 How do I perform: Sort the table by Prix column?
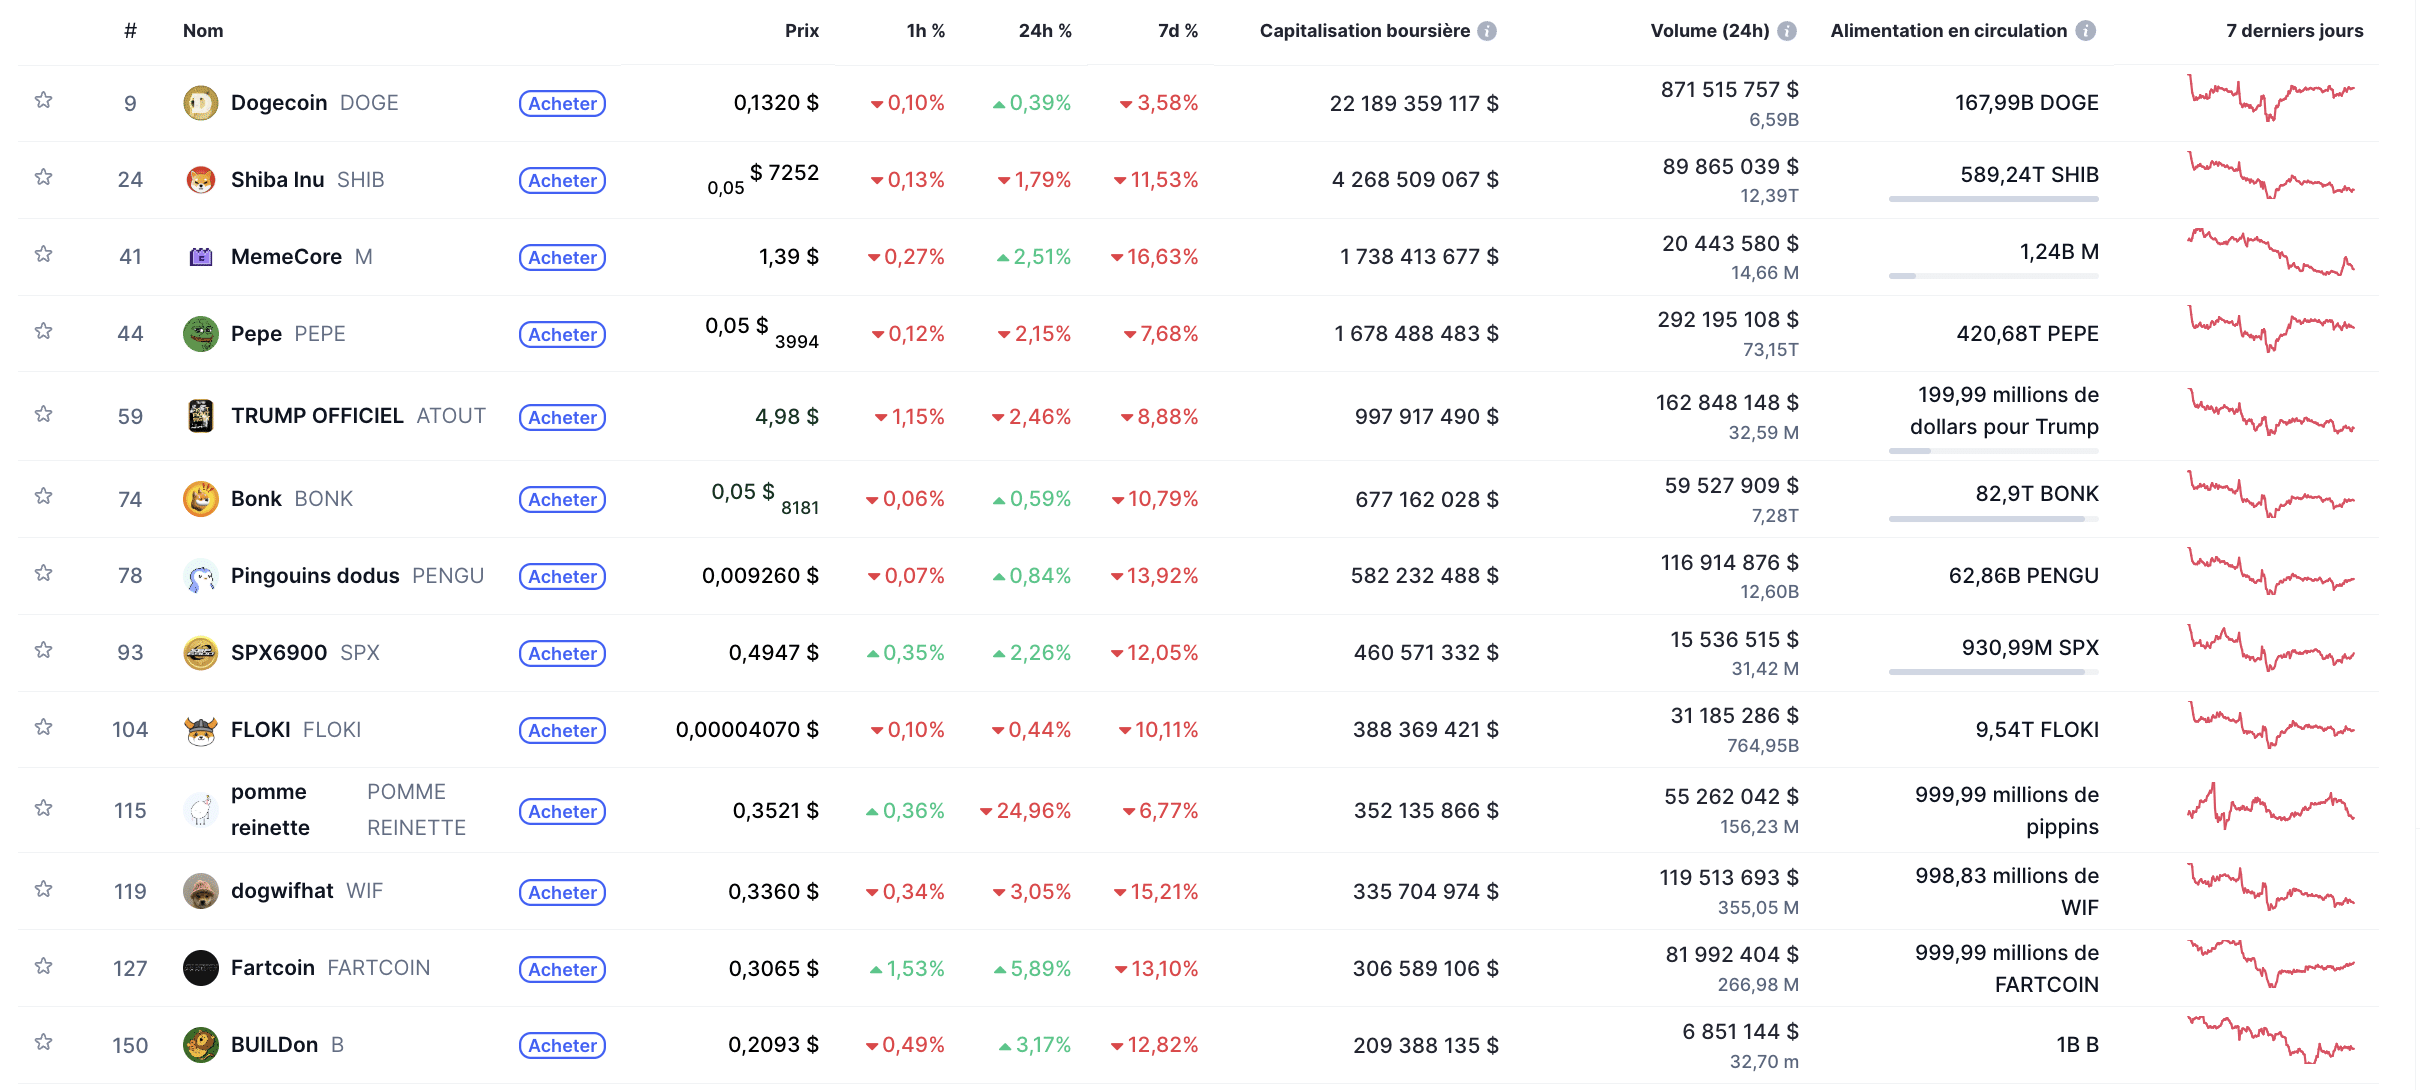point(802,30)
